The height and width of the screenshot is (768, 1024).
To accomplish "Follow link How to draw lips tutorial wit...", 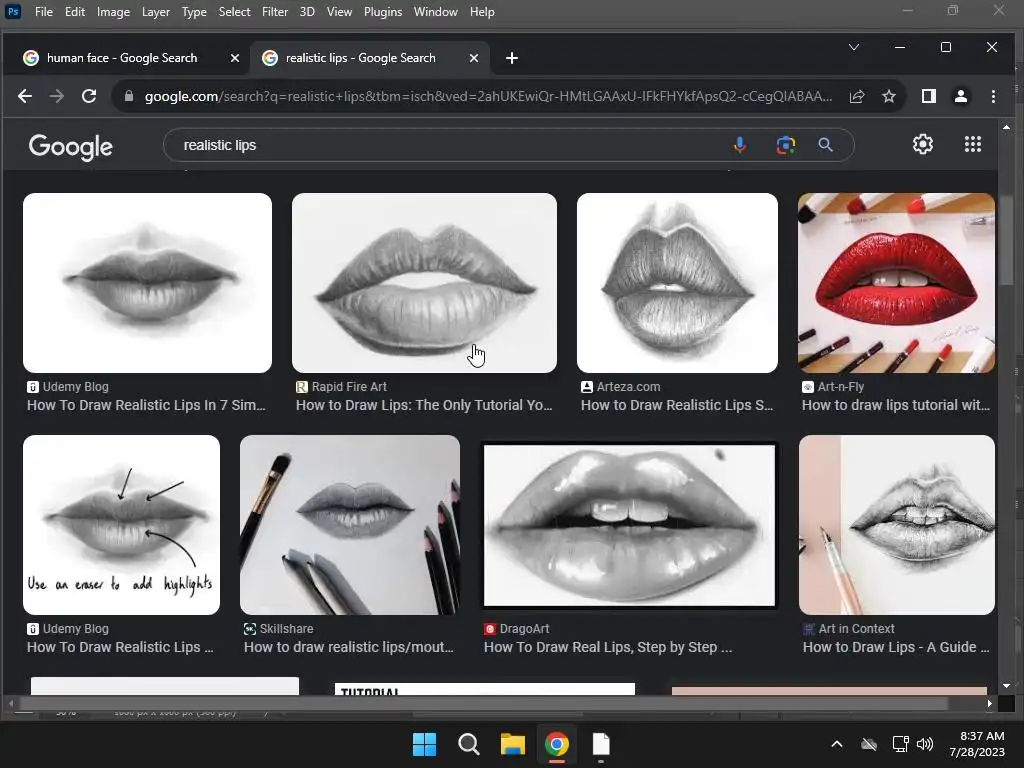I will 896,406.
